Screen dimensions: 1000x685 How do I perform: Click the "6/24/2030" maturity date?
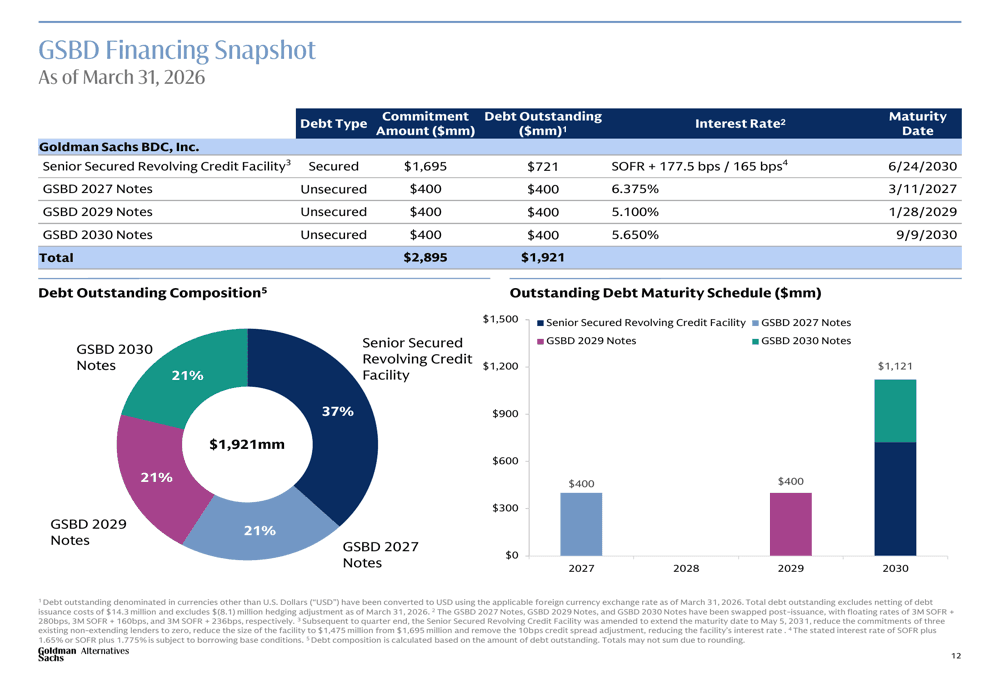pyautogui.click(x=922, y=166)
